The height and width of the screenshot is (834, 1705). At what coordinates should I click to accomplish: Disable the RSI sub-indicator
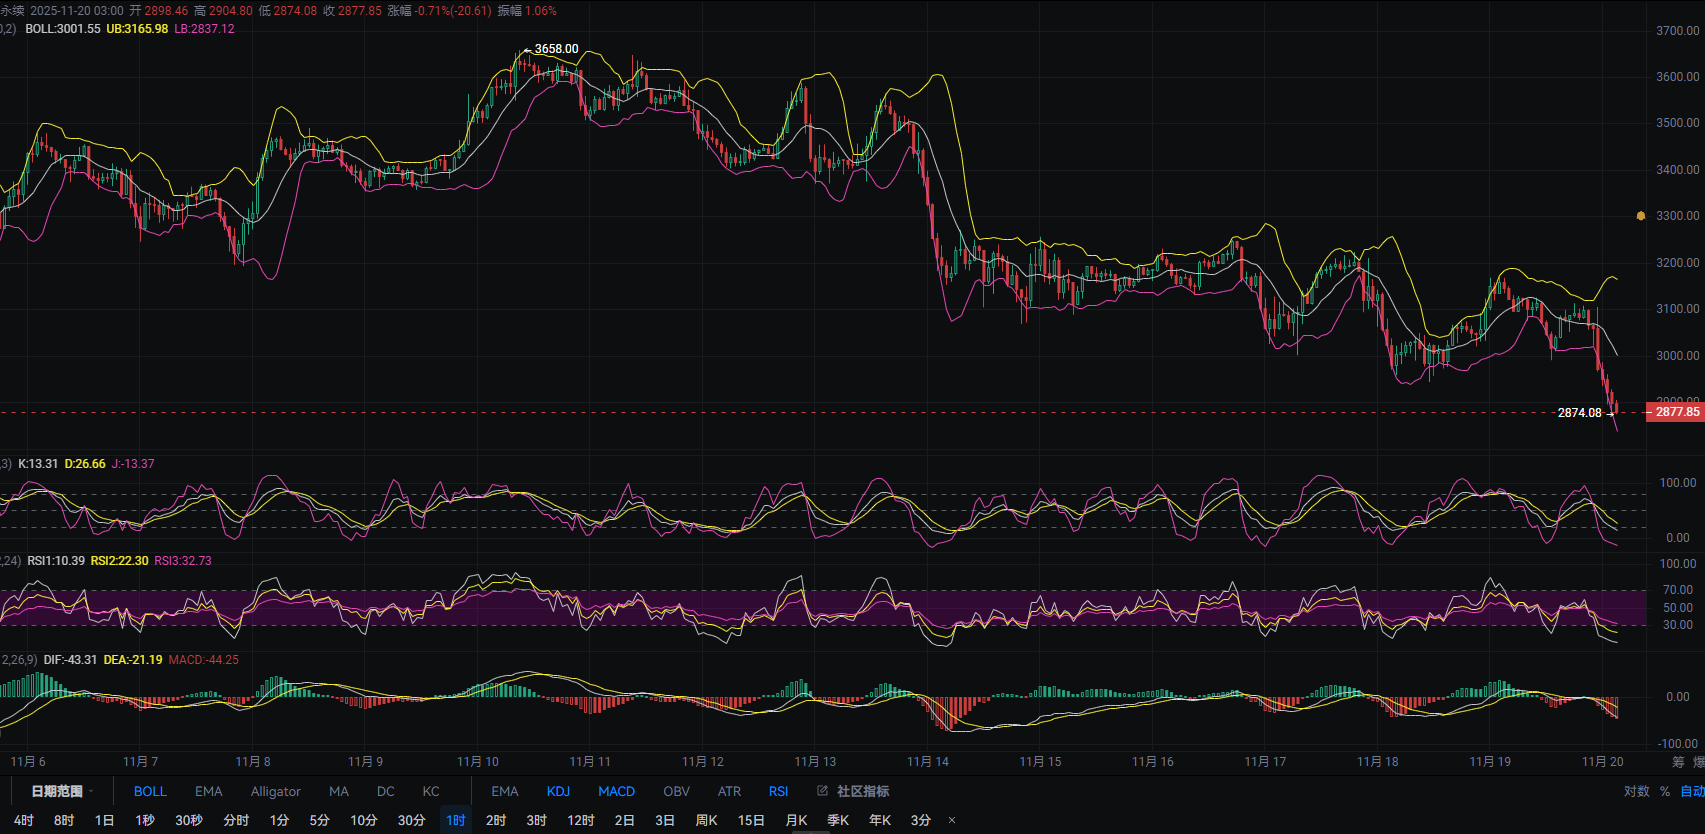778,791
